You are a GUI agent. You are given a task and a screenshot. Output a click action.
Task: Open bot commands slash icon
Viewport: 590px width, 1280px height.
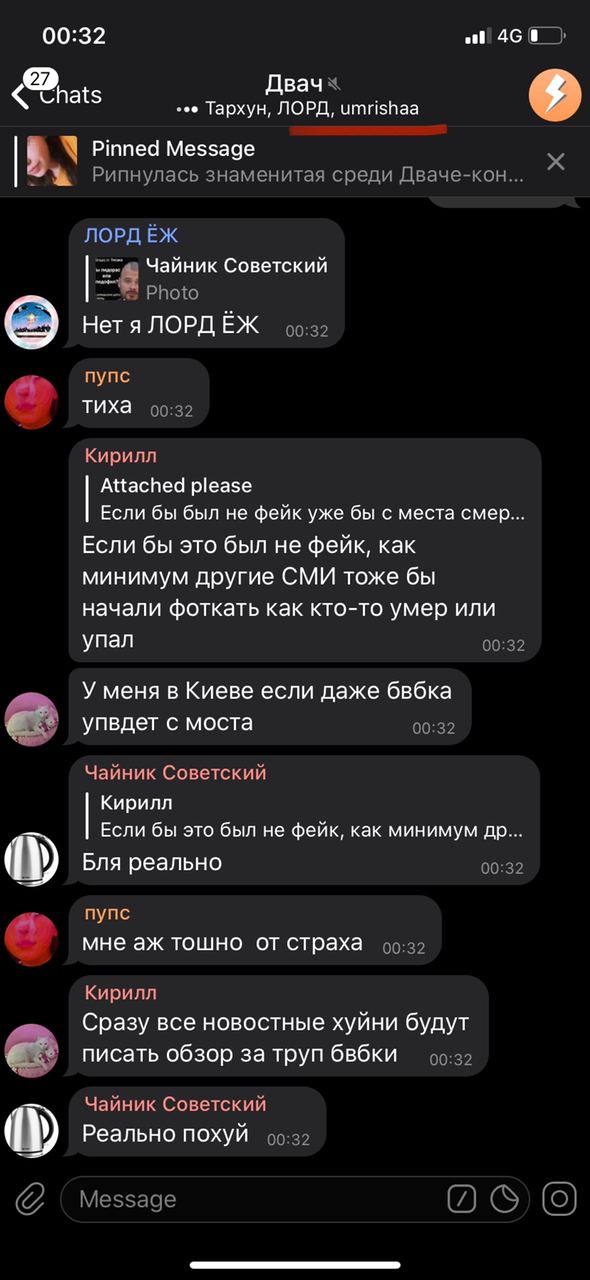pyautogui.click(x=461, y=1198)
